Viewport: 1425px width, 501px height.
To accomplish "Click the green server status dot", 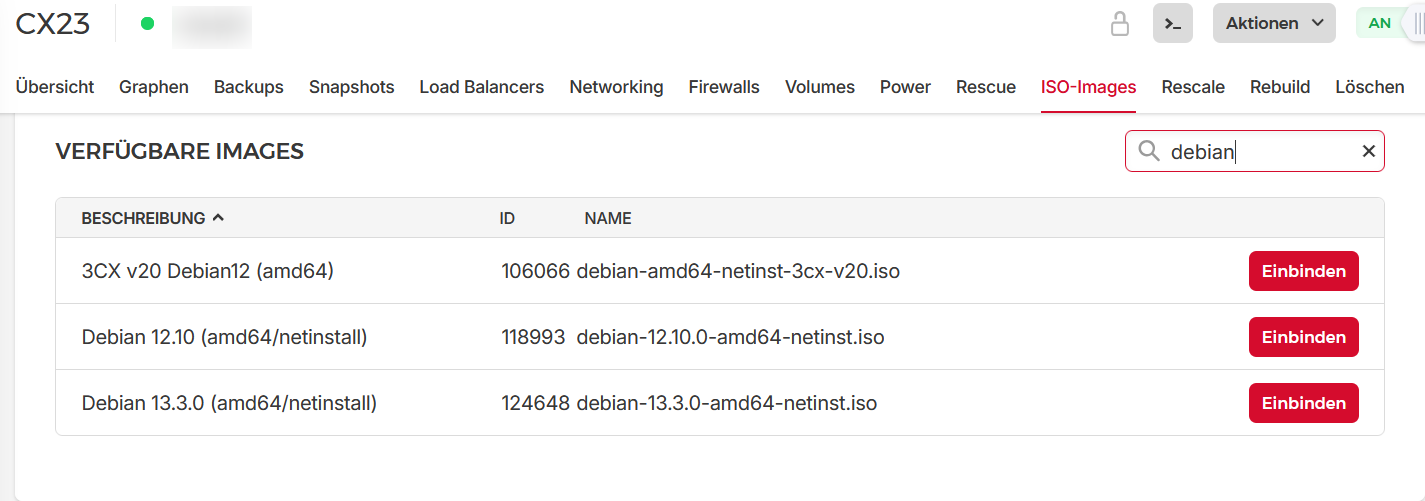I will point(147,23).
